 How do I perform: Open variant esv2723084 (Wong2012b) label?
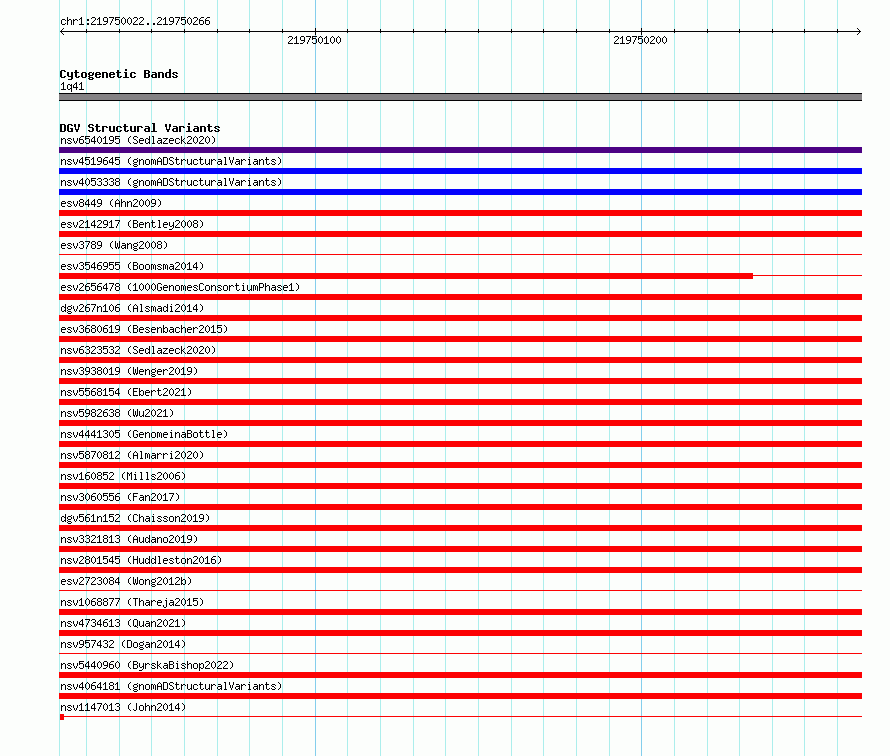click(x=126, y=581)
